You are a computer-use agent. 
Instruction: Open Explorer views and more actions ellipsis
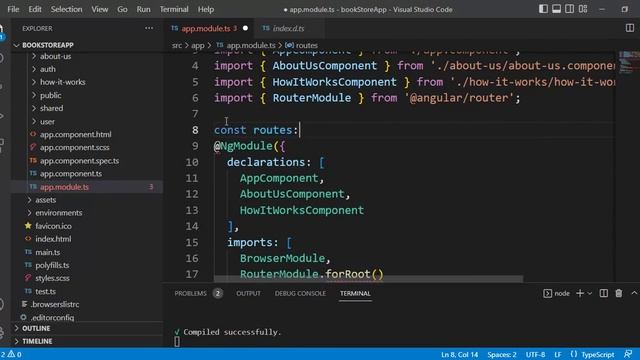point(149,28)
